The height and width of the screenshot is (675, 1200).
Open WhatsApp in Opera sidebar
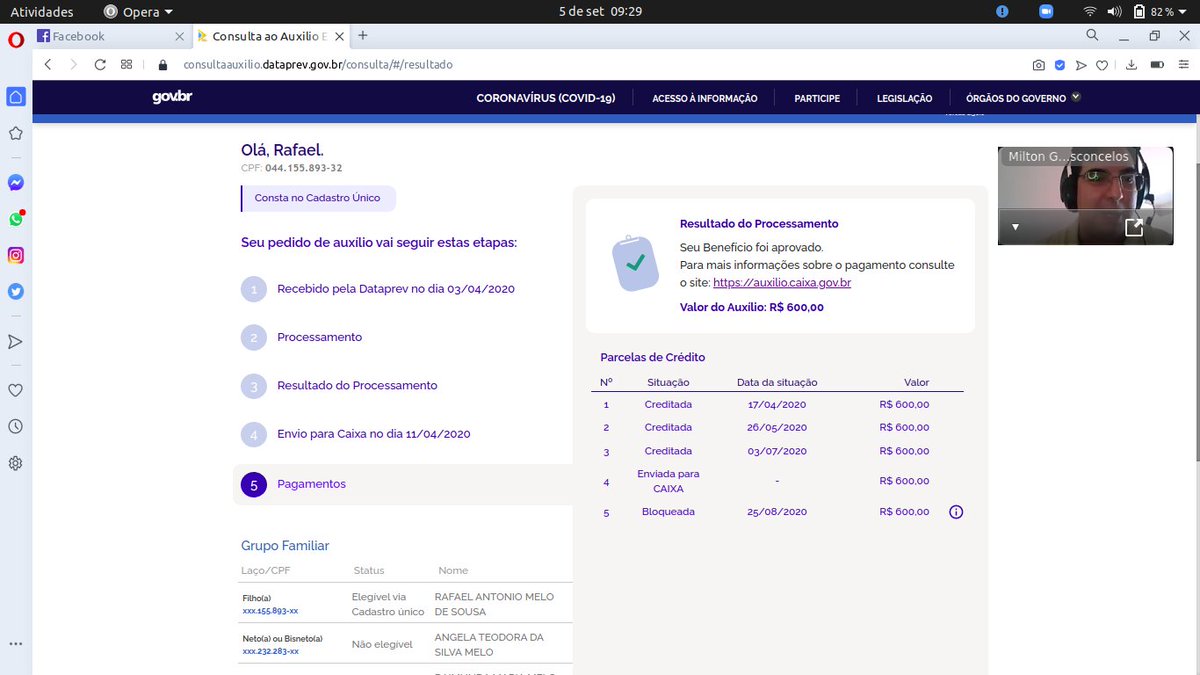16,219
